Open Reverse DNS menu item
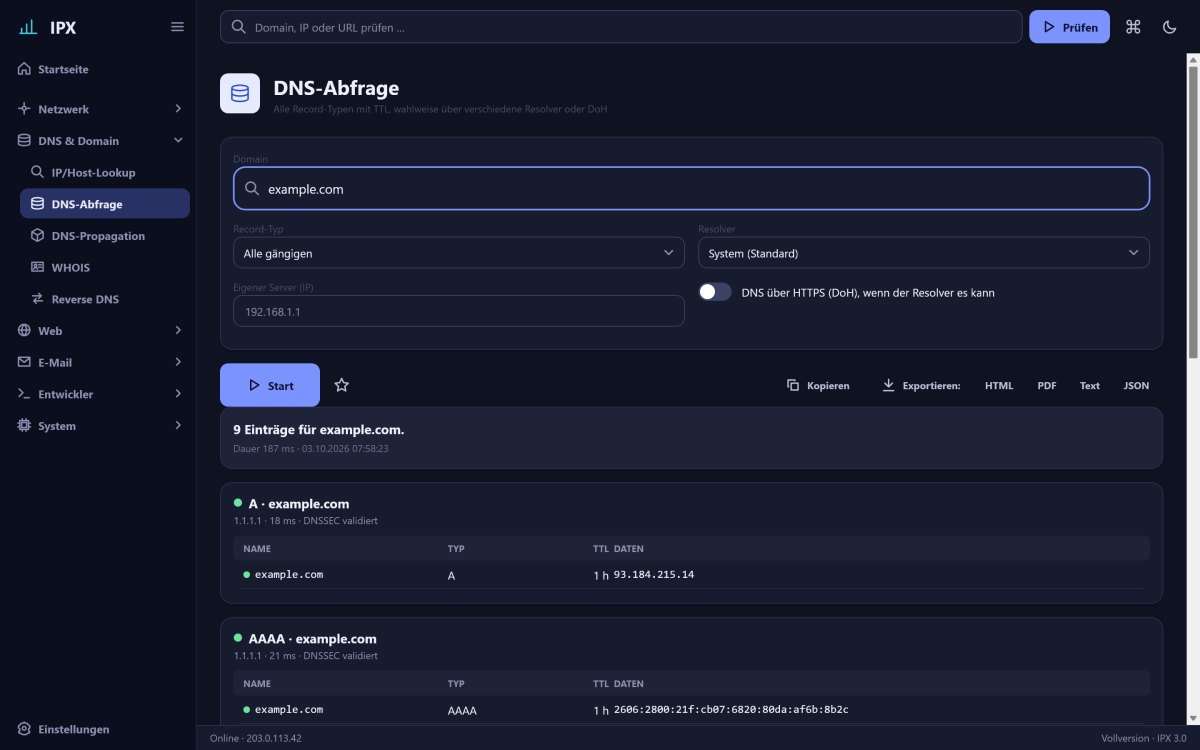Viewport: 1200px width, 750px height. 105,299
